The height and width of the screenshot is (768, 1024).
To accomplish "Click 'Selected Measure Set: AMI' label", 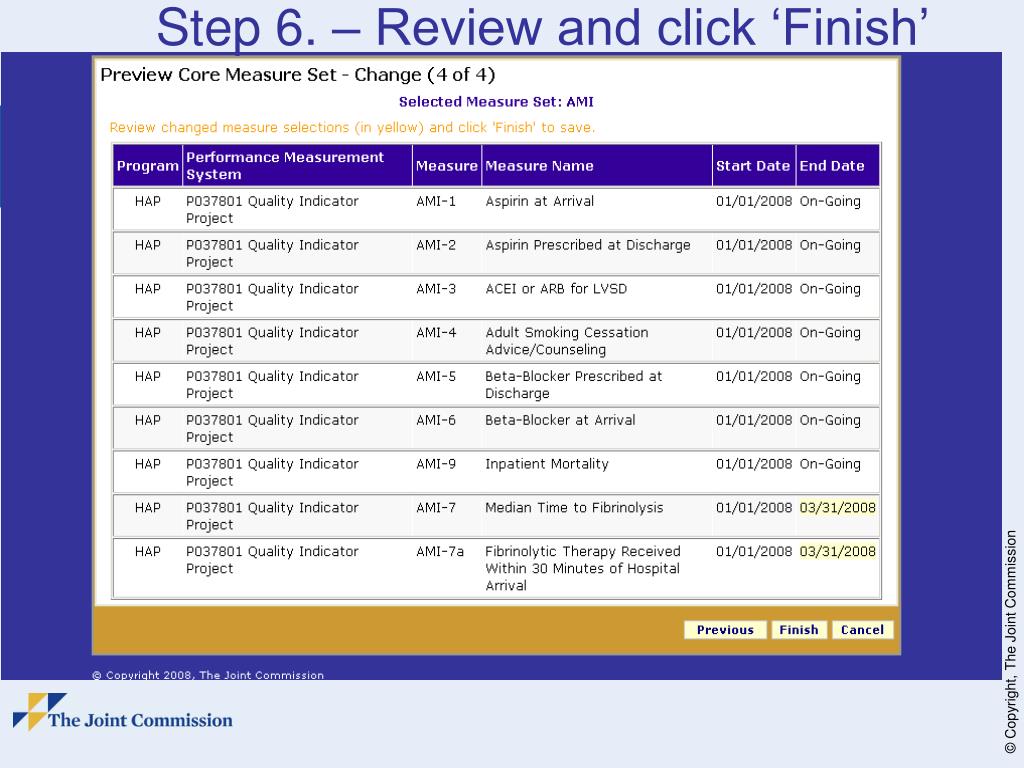I will coord(496,102).
